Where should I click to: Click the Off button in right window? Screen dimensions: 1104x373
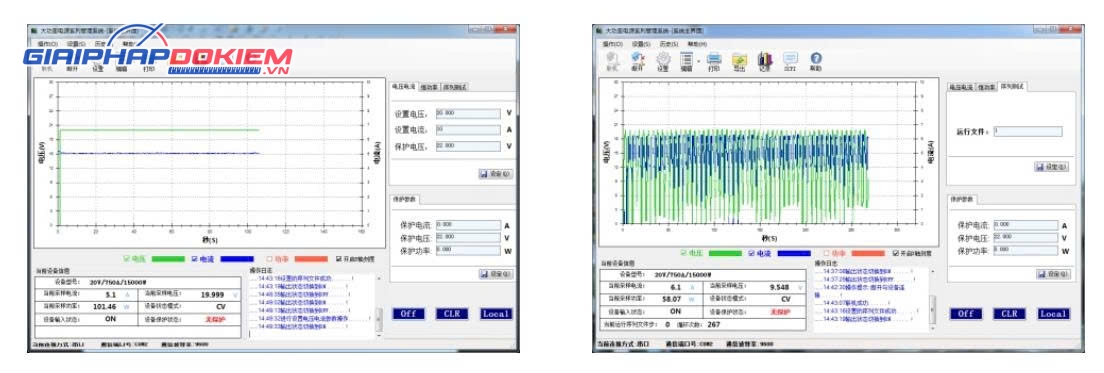(x=966, y=314)
